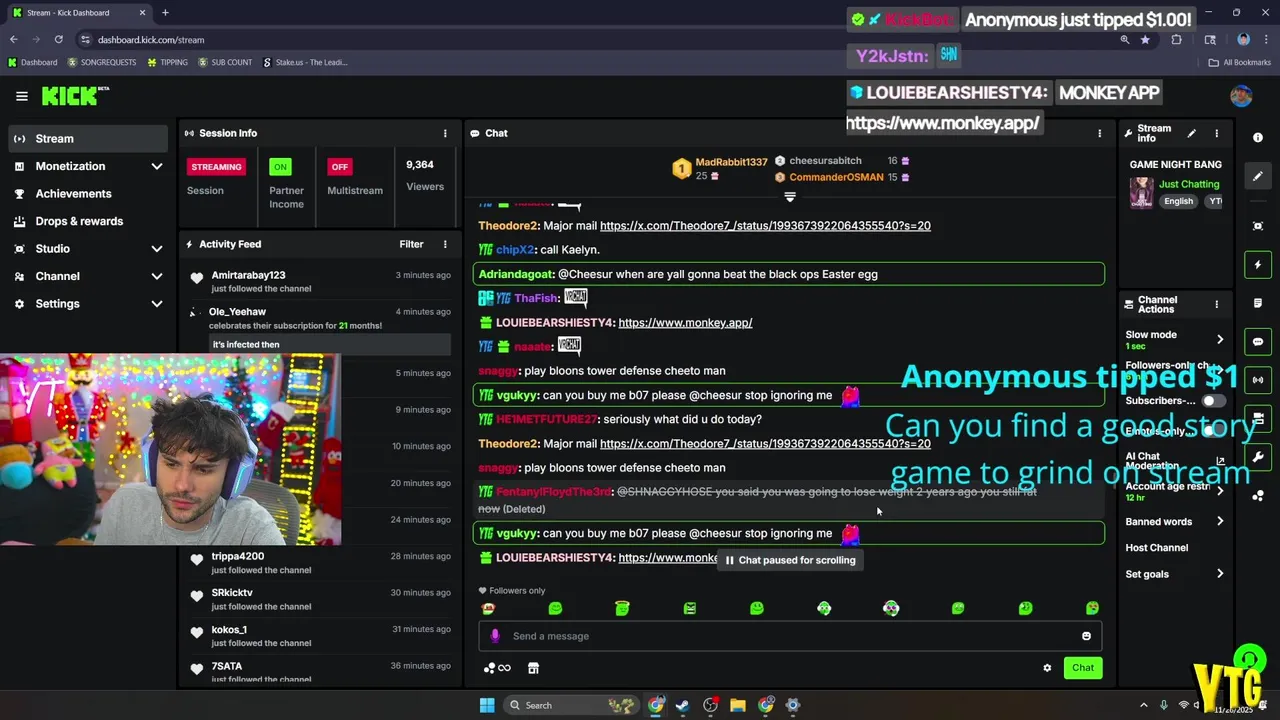Click the shop storefront icon below the message box
1280x720 pixels.
coord(533,668)
